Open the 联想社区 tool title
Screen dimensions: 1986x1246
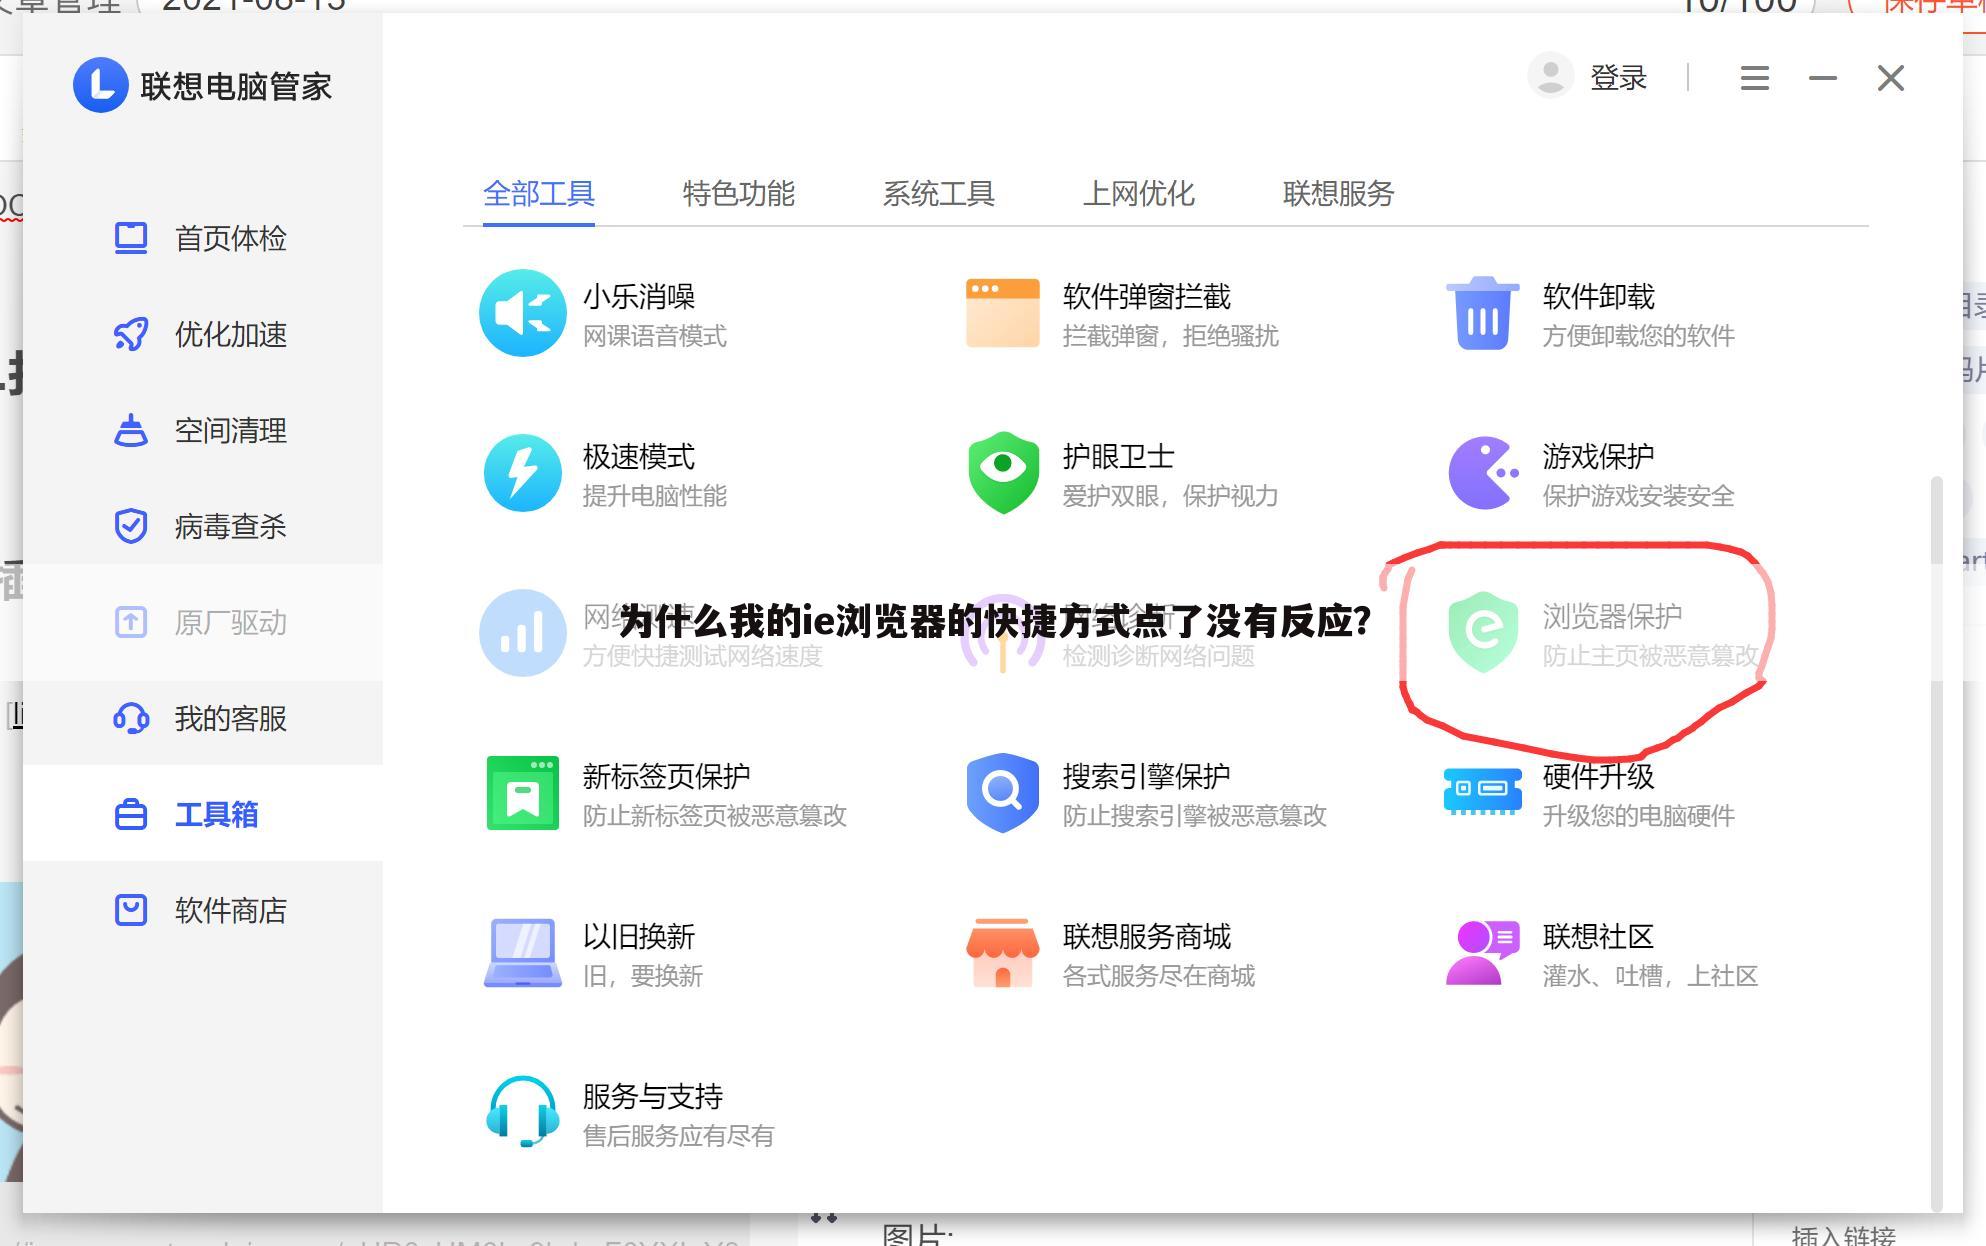coord(1599,937)
